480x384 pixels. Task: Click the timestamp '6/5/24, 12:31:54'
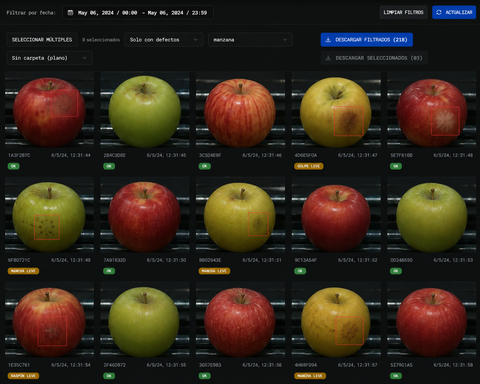71,365
